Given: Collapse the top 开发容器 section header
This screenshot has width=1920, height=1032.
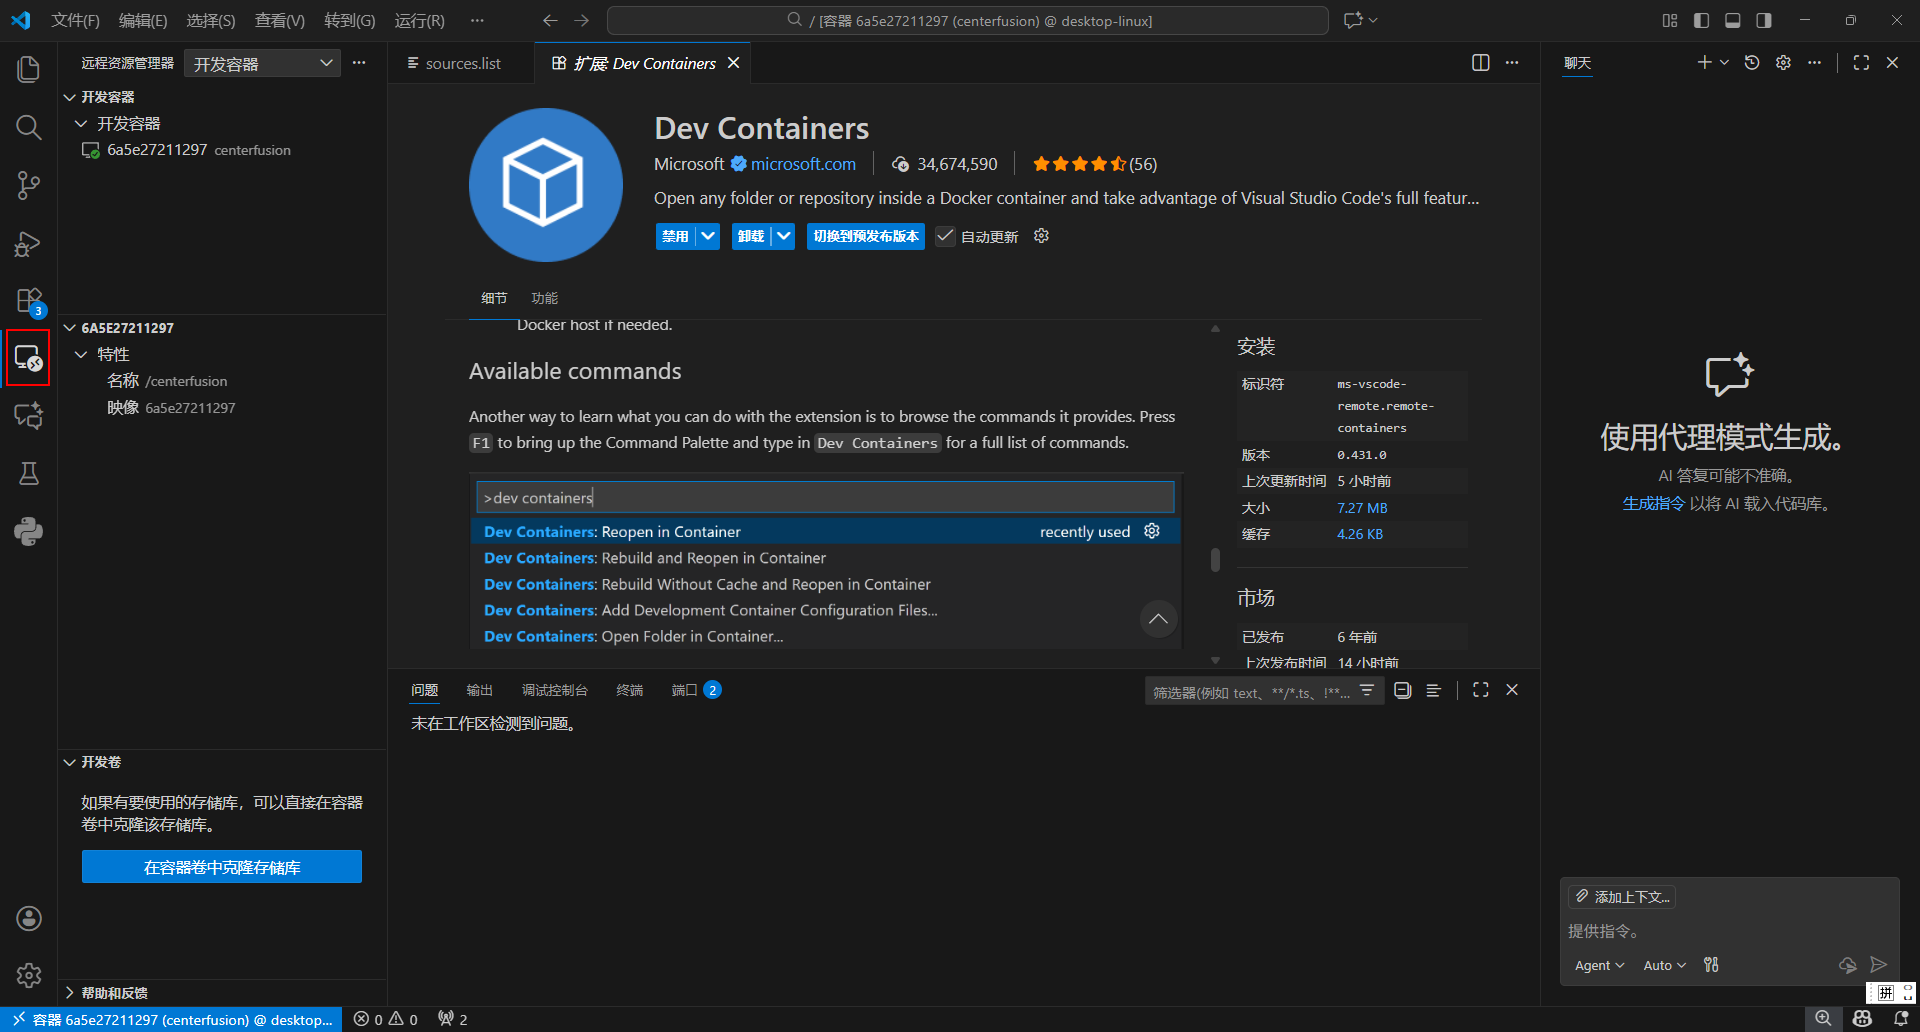Looking at the screenshot, I should (x=222, y=97).
